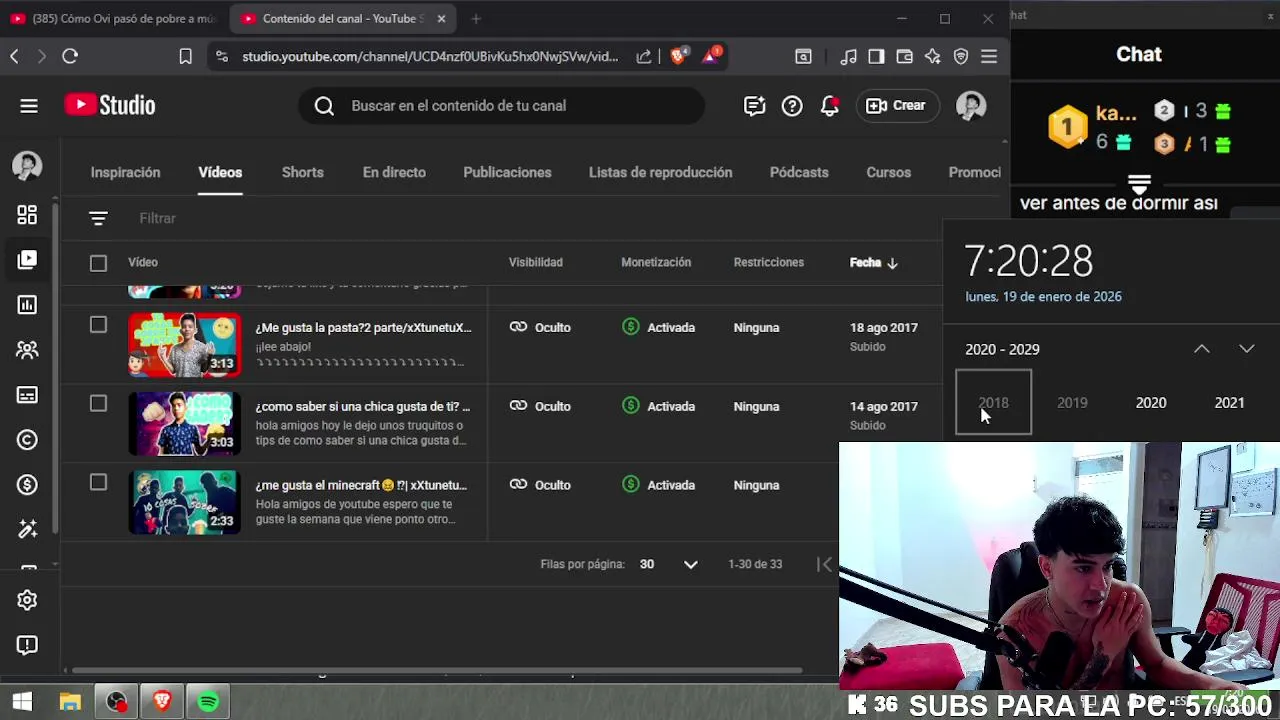Open the browser main menu icon
Image resolution: width=1280 pixels, height=720 pixels.
pos(989,57)
